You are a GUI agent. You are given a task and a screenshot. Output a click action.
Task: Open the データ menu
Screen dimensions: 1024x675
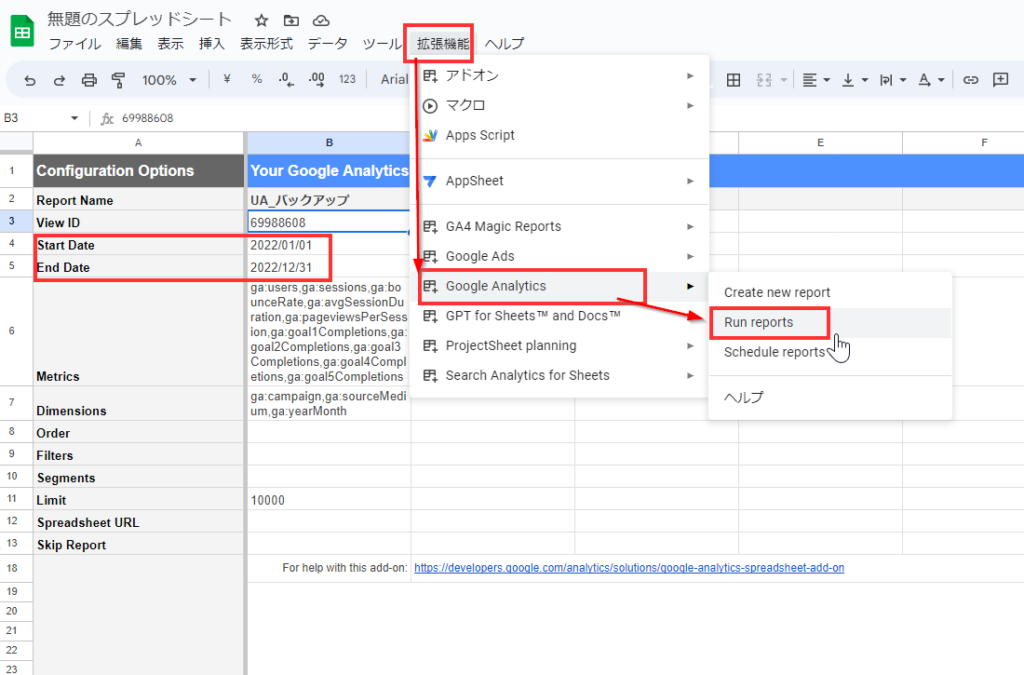pyautogui.click(x=328, y=44)
